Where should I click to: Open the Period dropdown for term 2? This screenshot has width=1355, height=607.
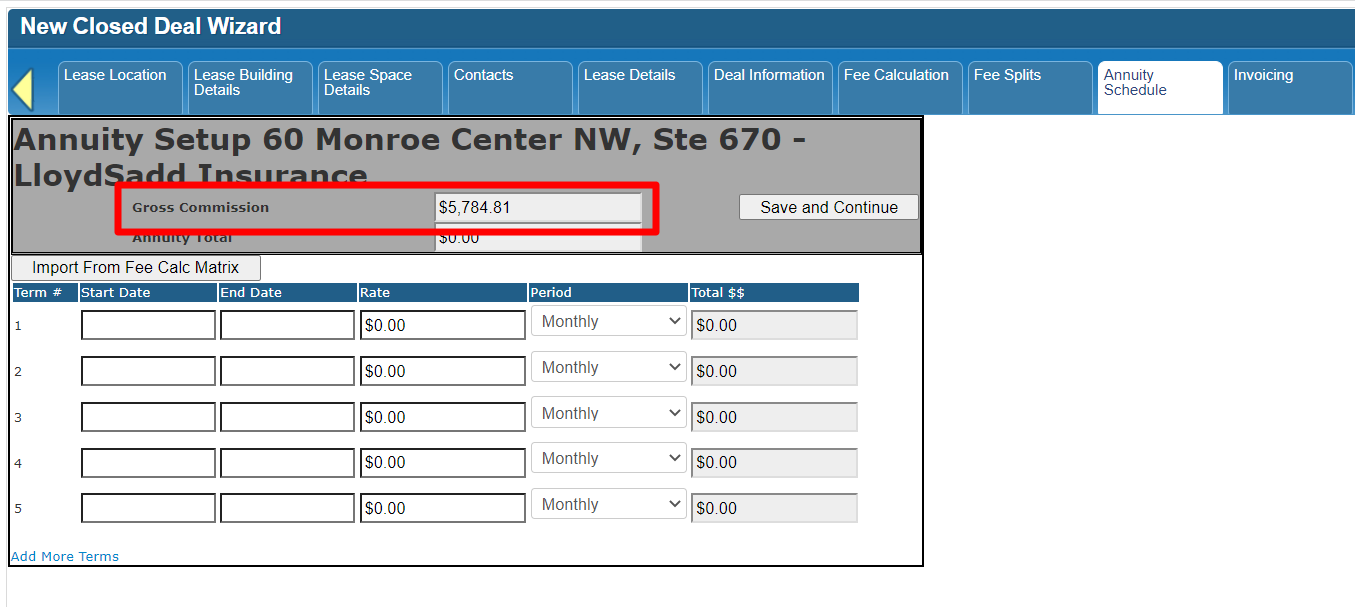(x=608, y=368)
